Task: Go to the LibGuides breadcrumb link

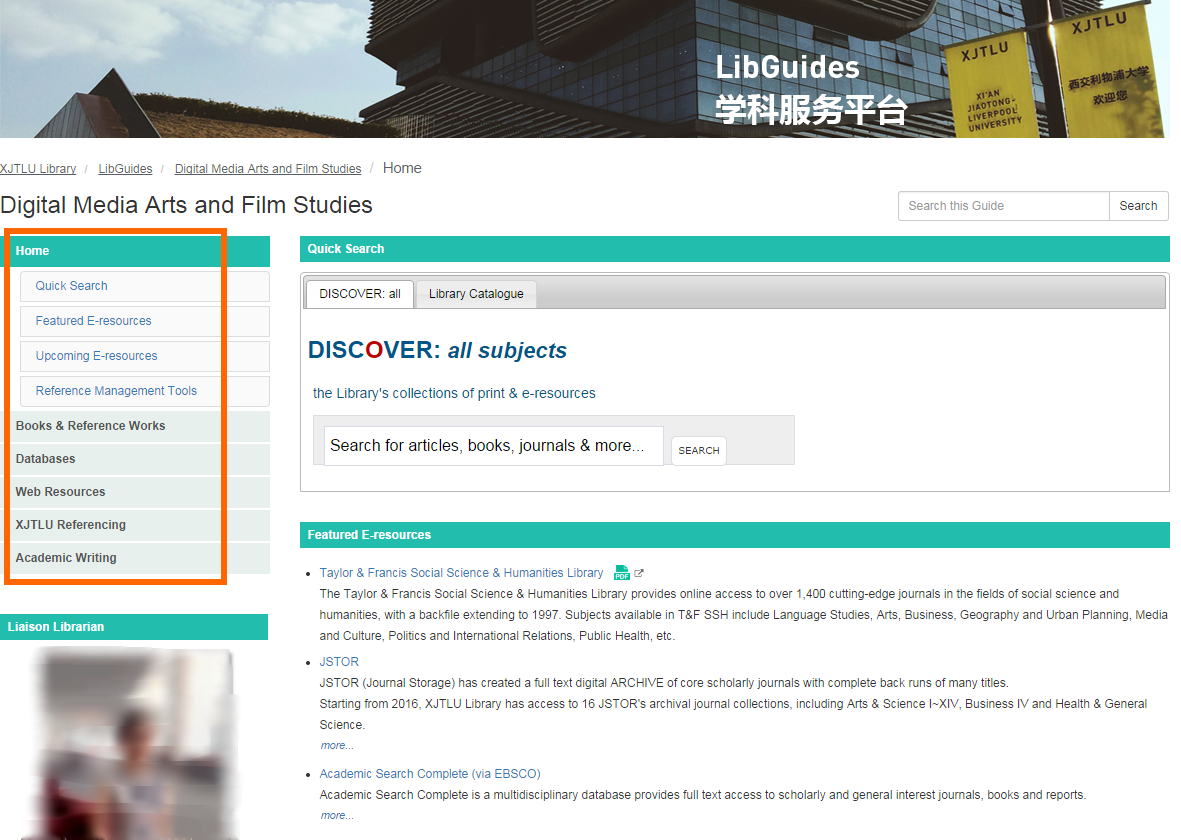Action: (125, 169)
